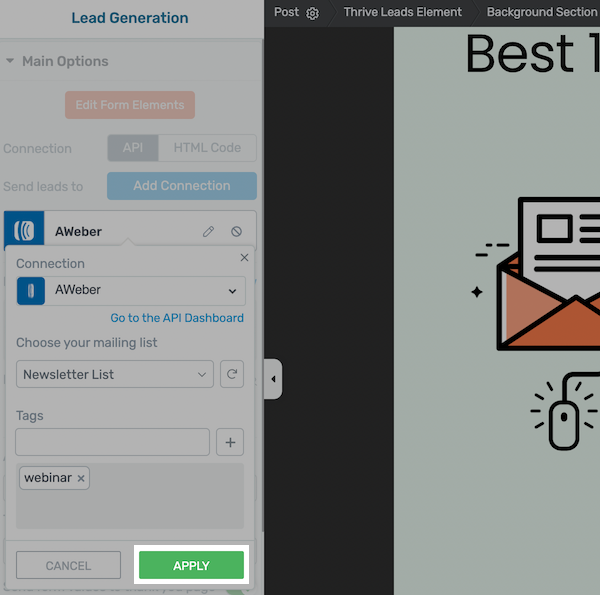
Task: Click the AWeber logo in connection row
Action: [x=24, y=231]
